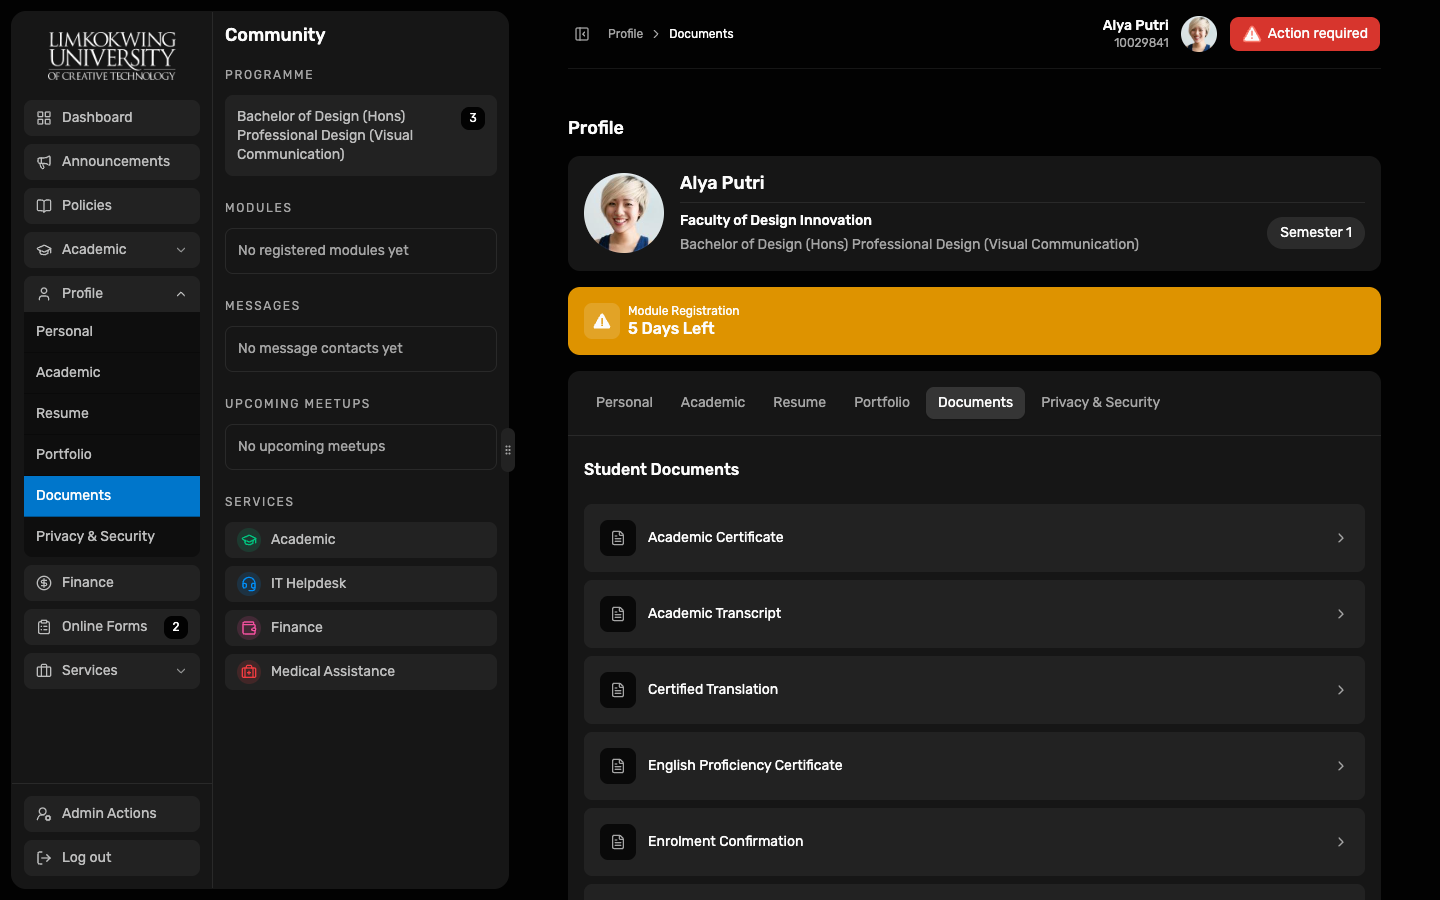This screenshot has height=900, width=1440.
Task: Click the Academic Certificate document icon
Action: click(618, 538)
